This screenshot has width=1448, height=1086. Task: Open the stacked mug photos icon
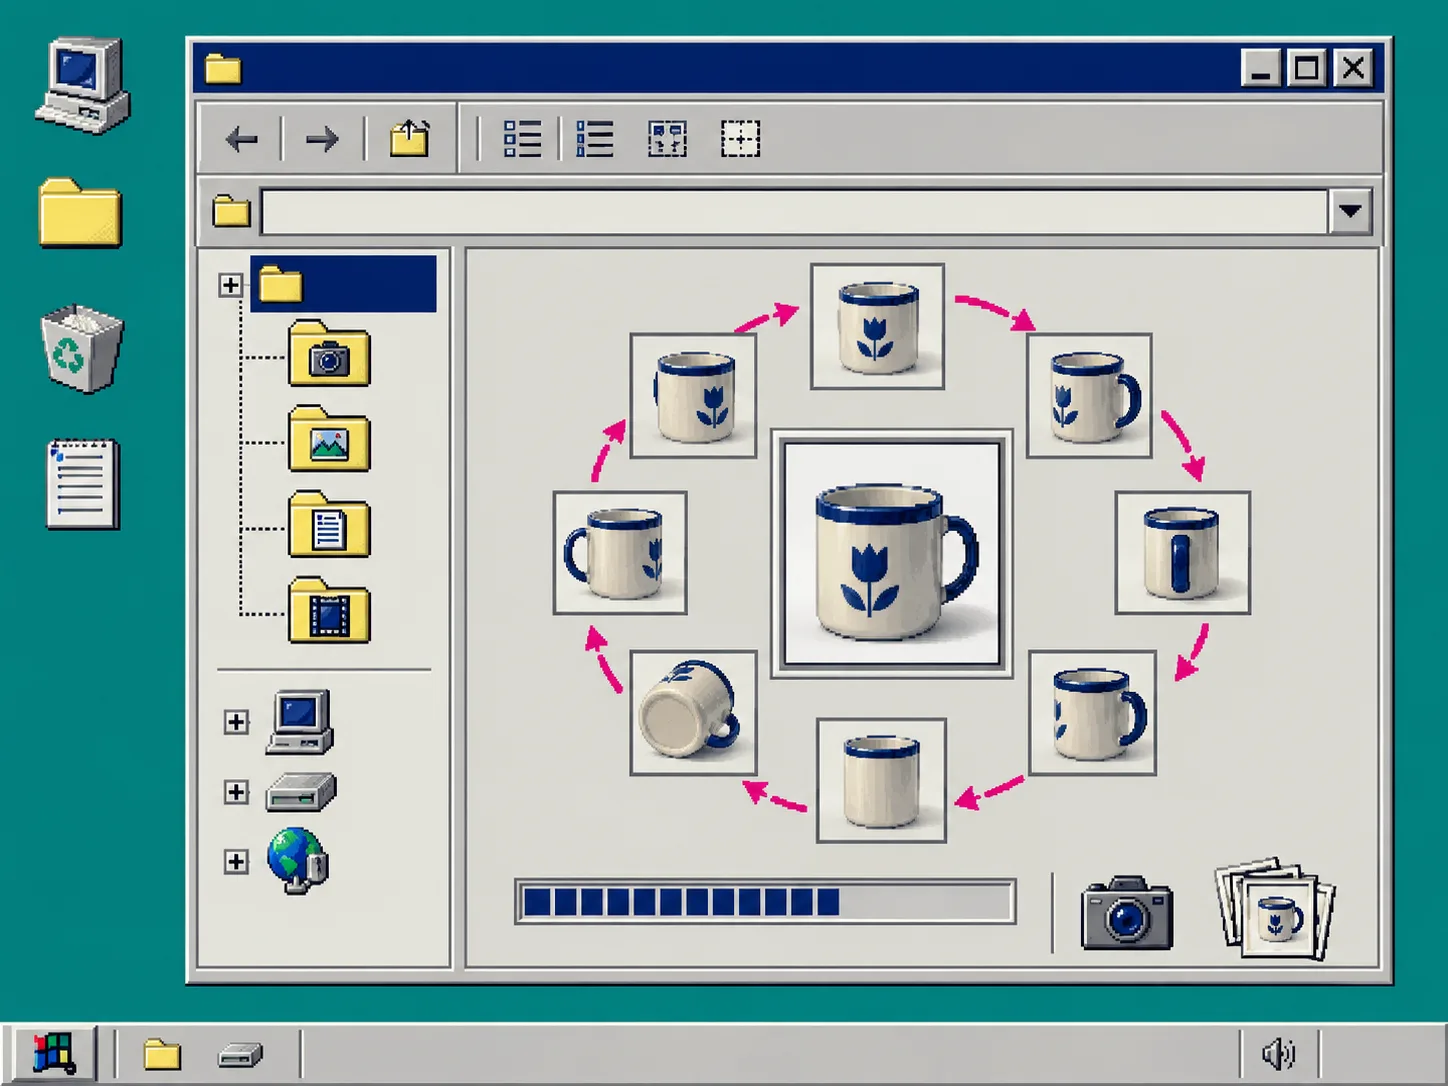(1275, 908)
